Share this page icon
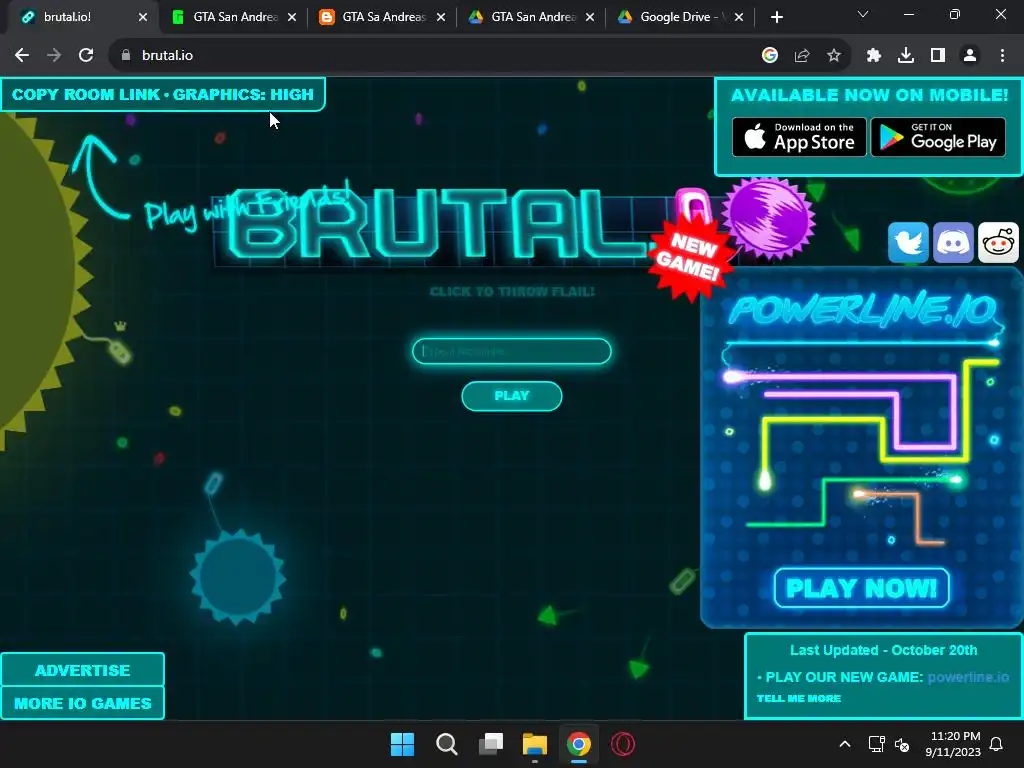 (802, 56)
